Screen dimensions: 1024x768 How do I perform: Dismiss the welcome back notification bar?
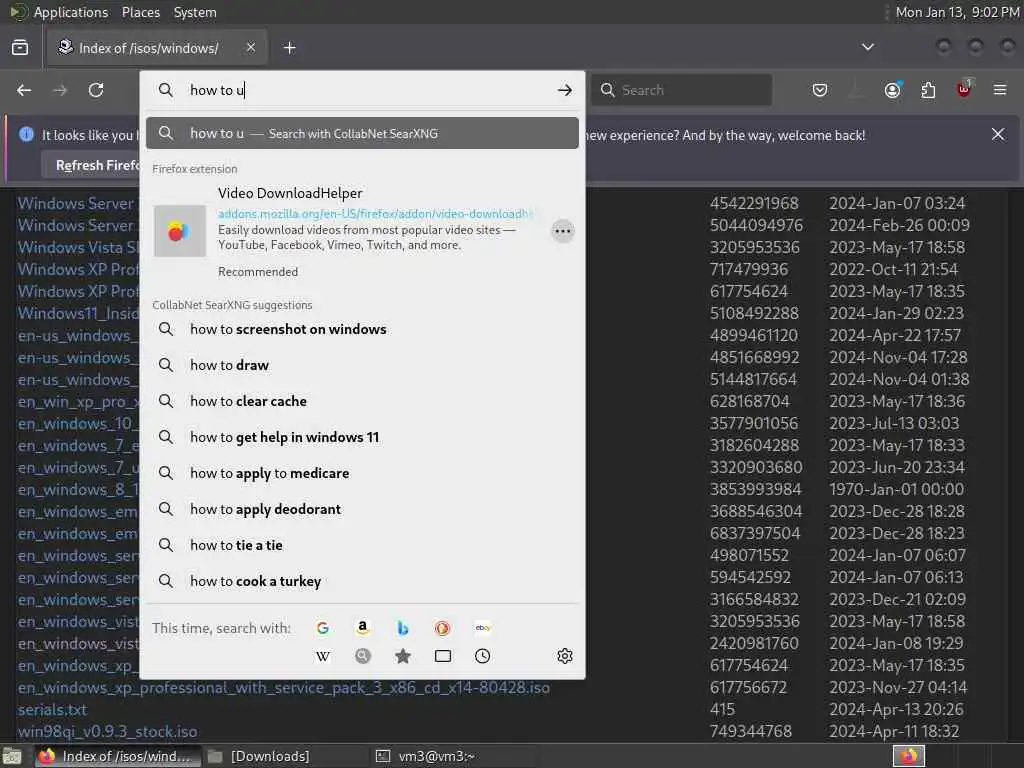pyautogui.click(x=998, y=135)
